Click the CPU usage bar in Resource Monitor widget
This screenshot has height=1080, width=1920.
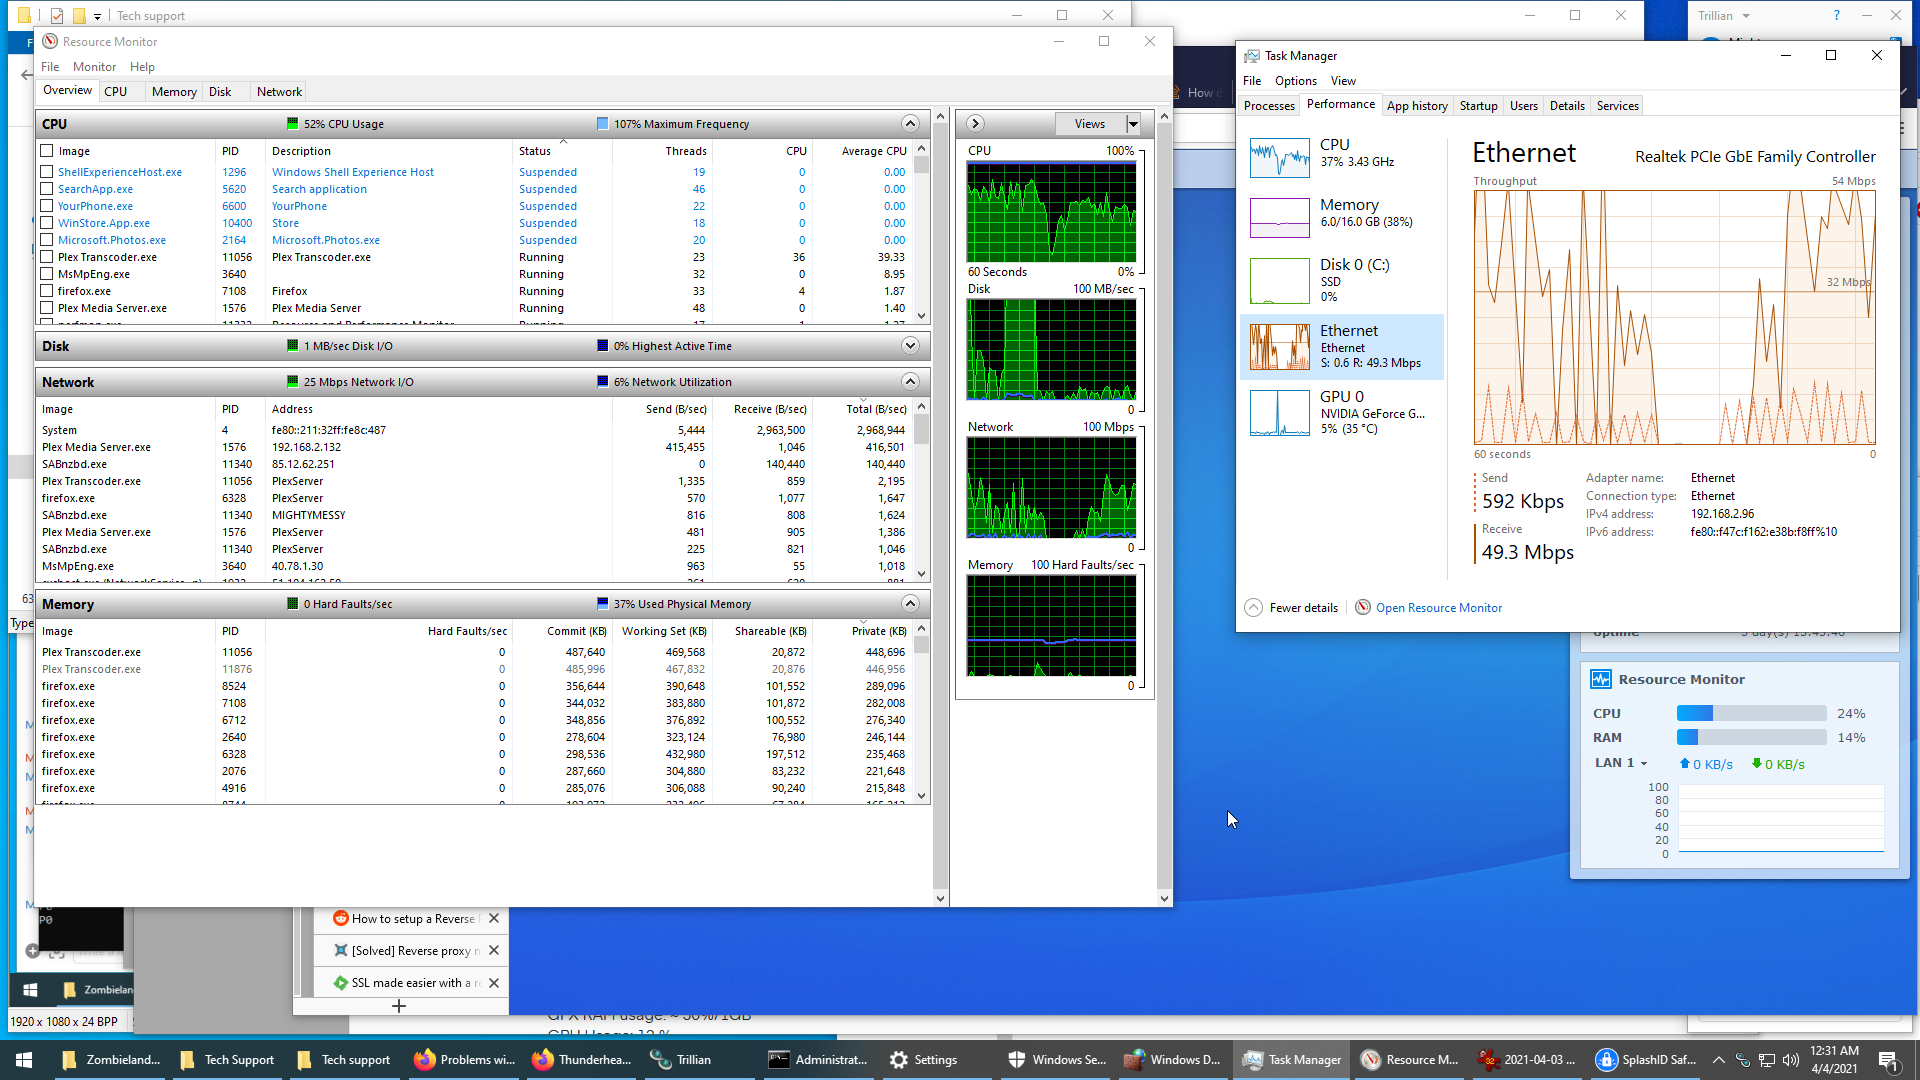(1751, 713)
